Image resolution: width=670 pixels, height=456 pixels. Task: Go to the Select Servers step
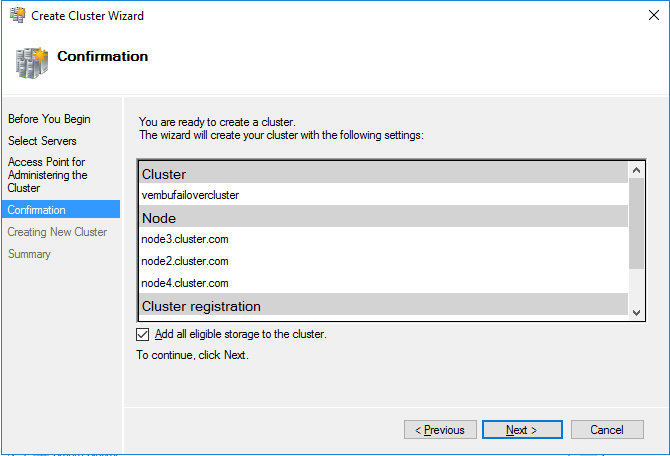42,141
